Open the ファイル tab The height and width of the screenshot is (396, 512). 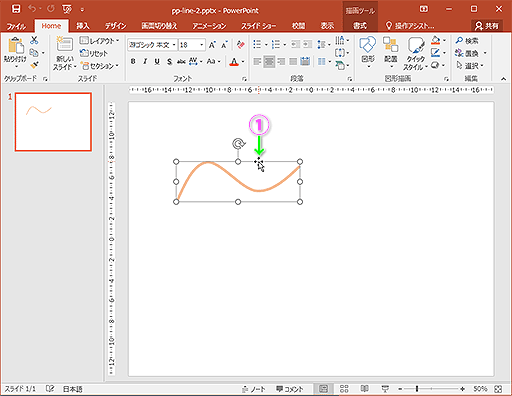pyautogui.click(x=16, y=26)
